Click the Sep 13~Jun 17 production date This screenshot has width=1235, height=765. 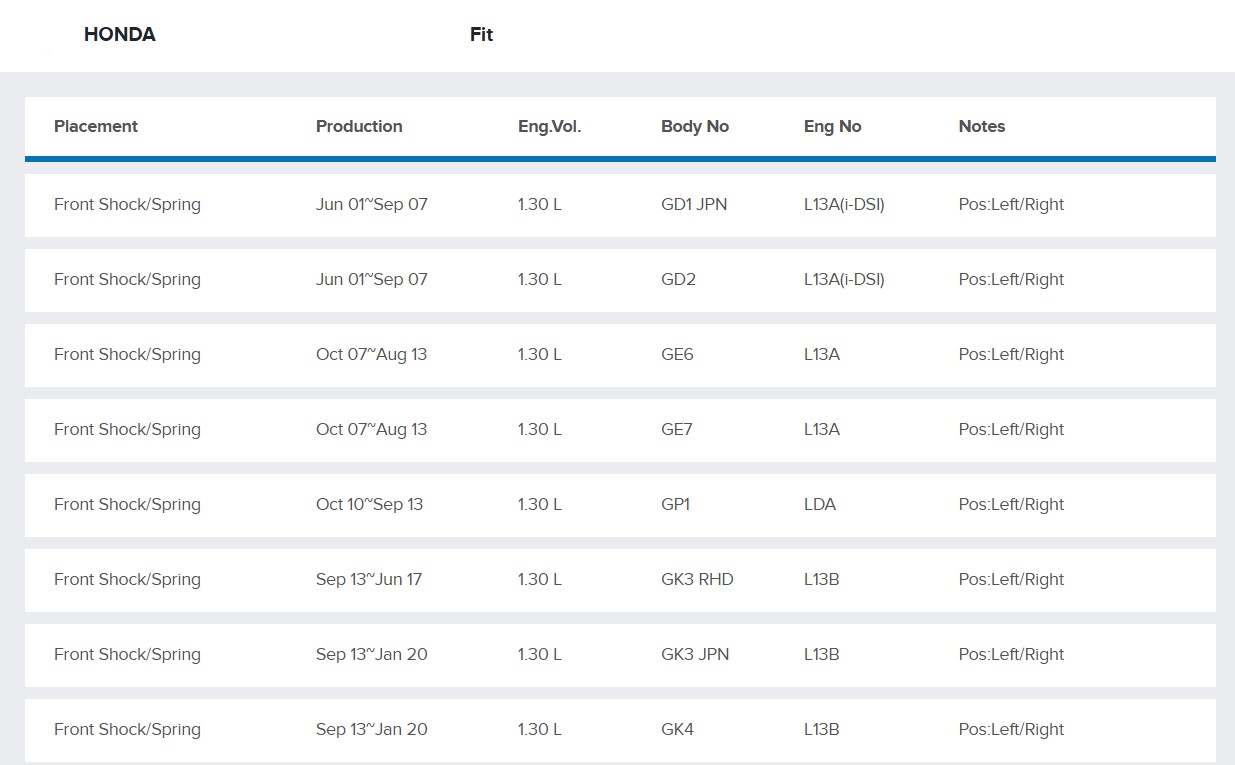pyautogui.click(x=368, y=580)
